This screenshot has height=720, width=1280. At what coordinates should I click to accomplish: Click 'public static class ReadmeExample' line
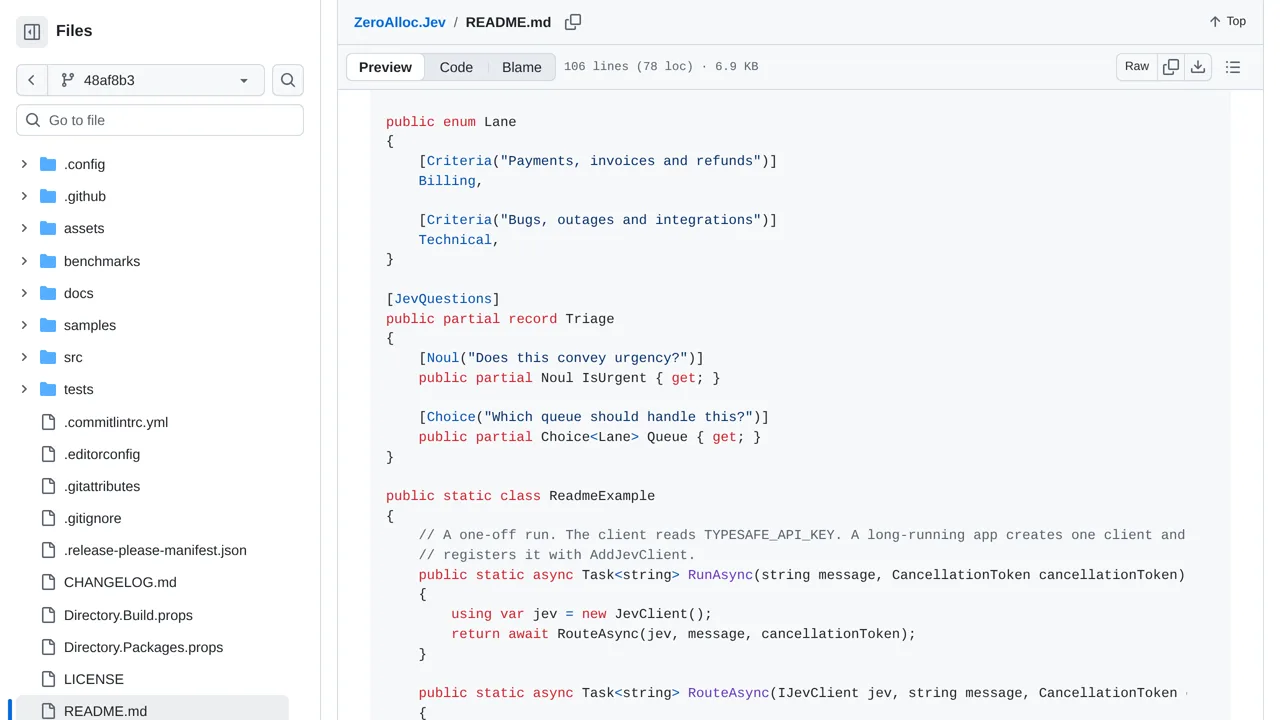coord(521,496)
